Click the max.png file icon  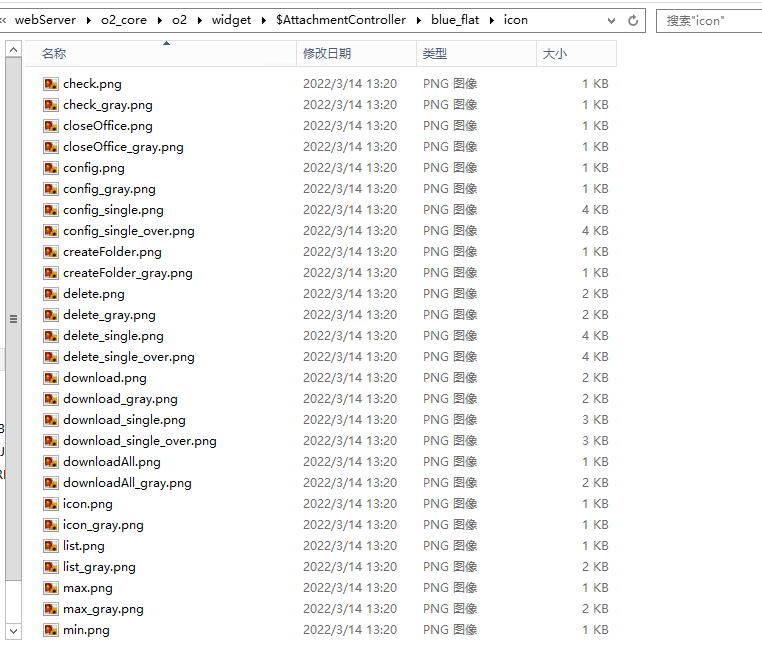(x=51, y=588)
